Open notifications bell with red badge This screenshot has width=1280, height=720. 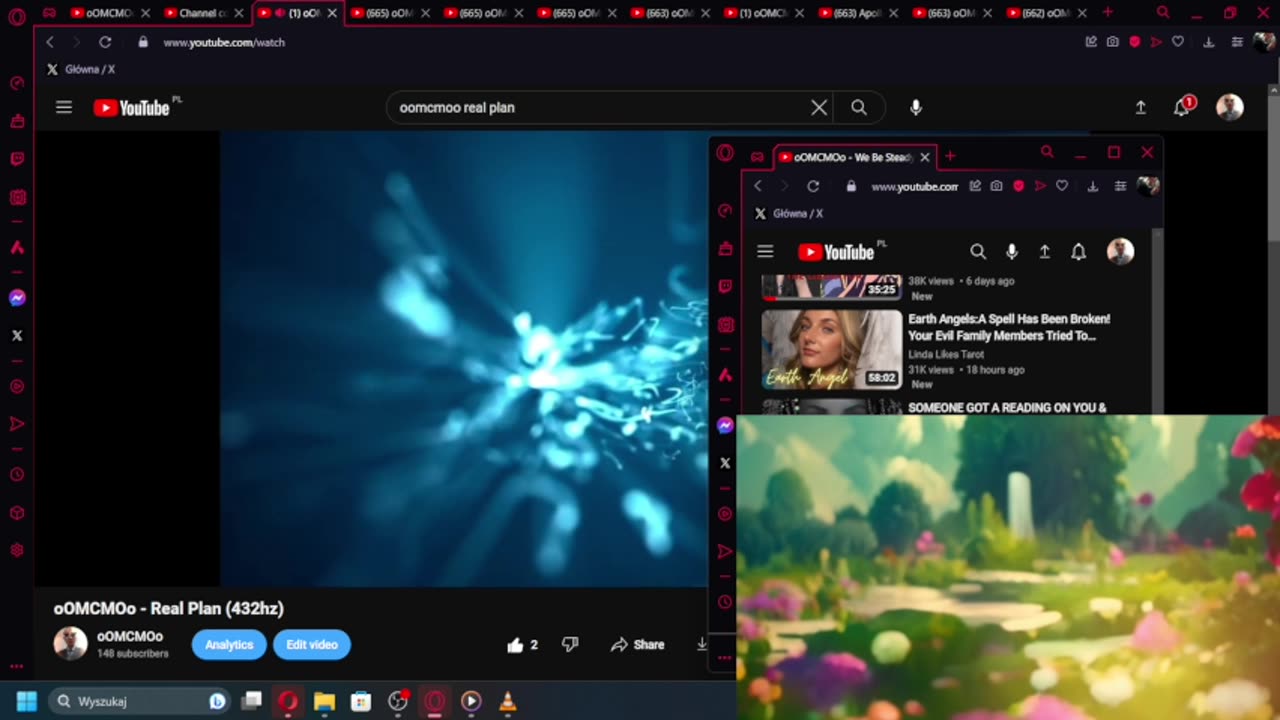(x=1183, y=107)
